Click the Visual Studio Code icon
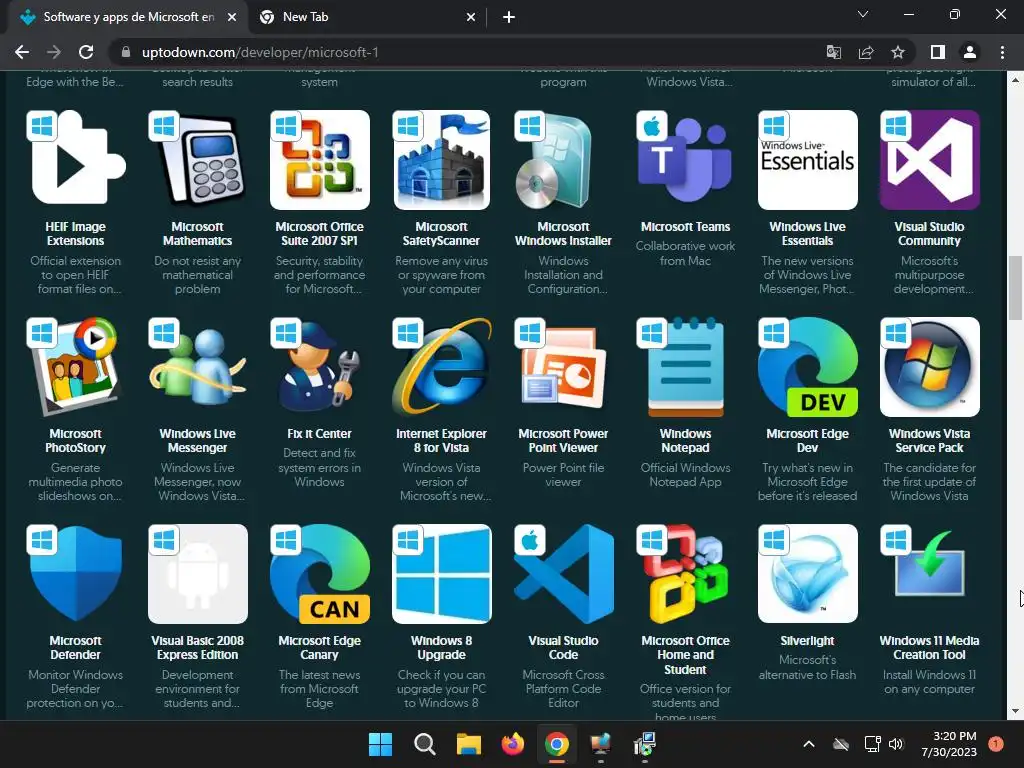The image size is (1024, 768). tap(564, 574)
